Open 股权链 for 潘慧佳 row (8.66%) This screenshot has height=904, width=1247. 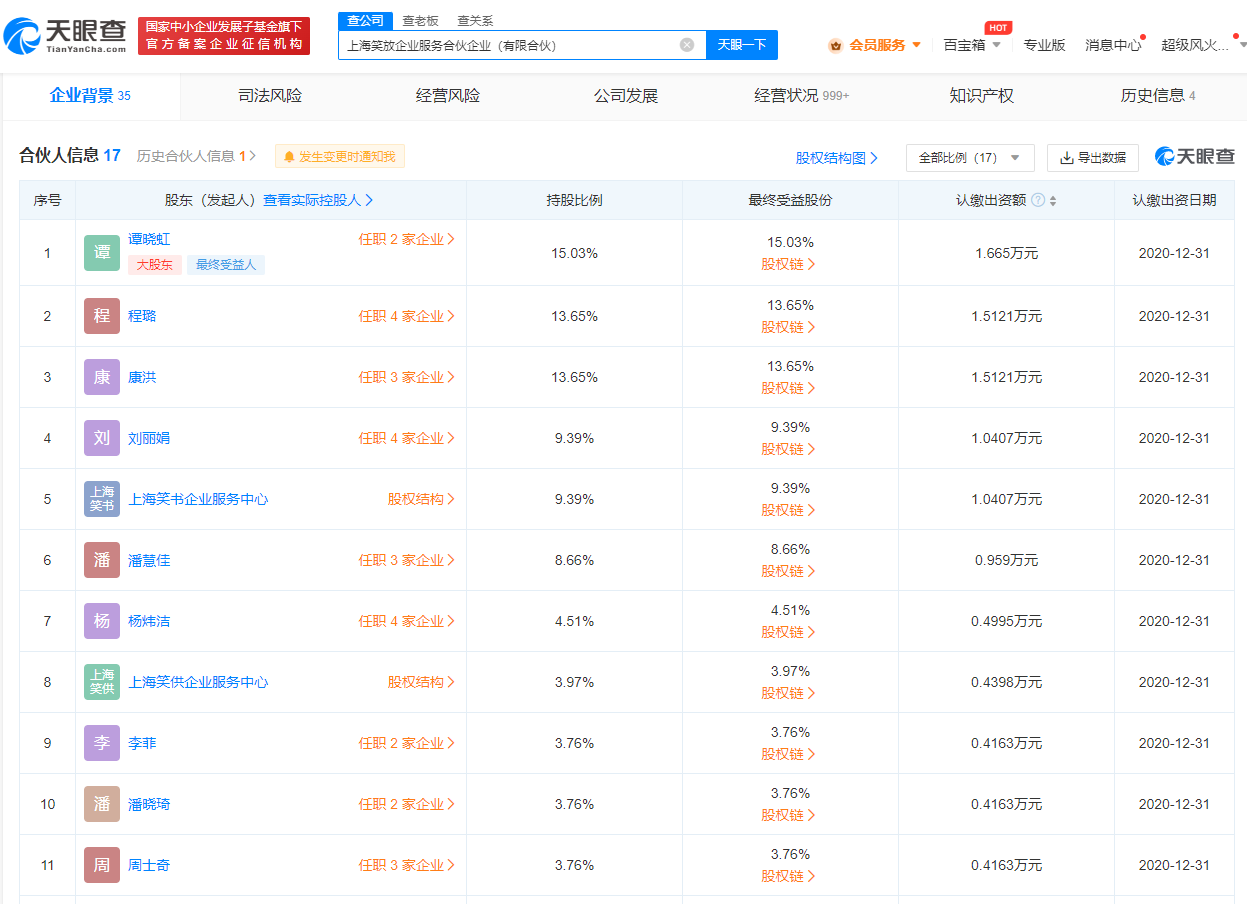pos(789,571)
